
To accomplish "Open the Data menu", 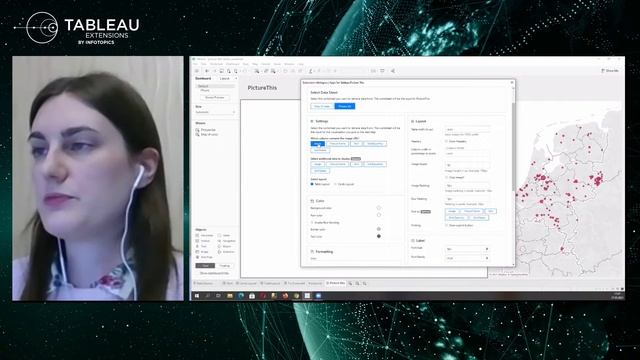I will coord(204,64).
